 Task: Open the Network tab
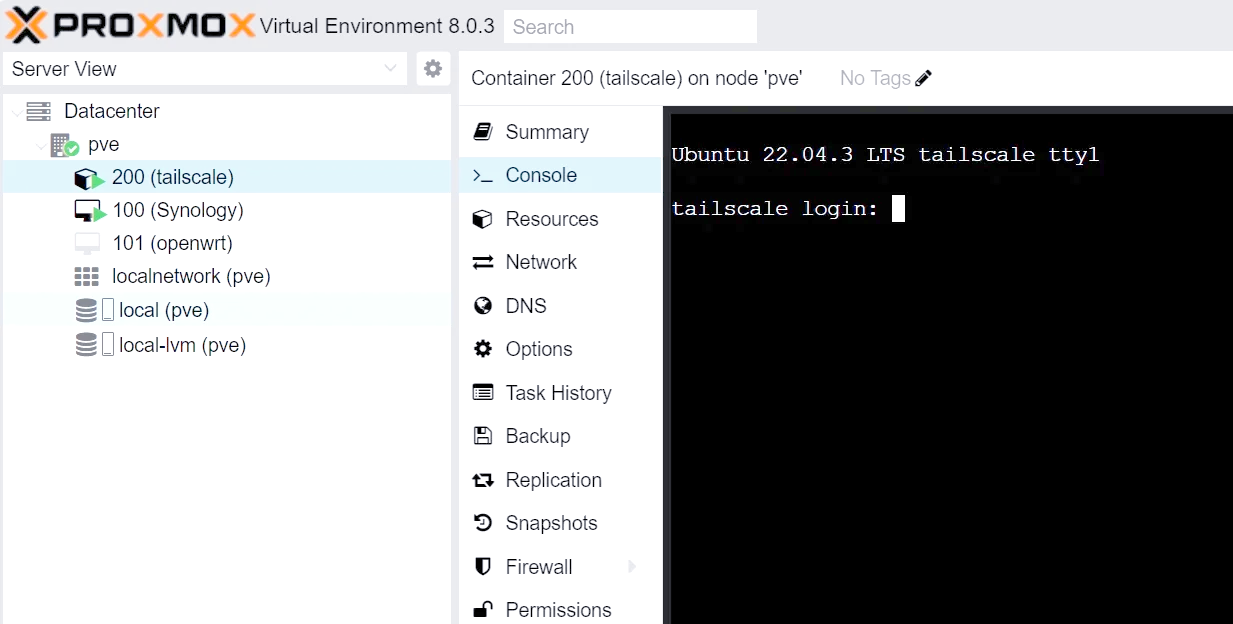pyautogui.click(x=560, y=262)
